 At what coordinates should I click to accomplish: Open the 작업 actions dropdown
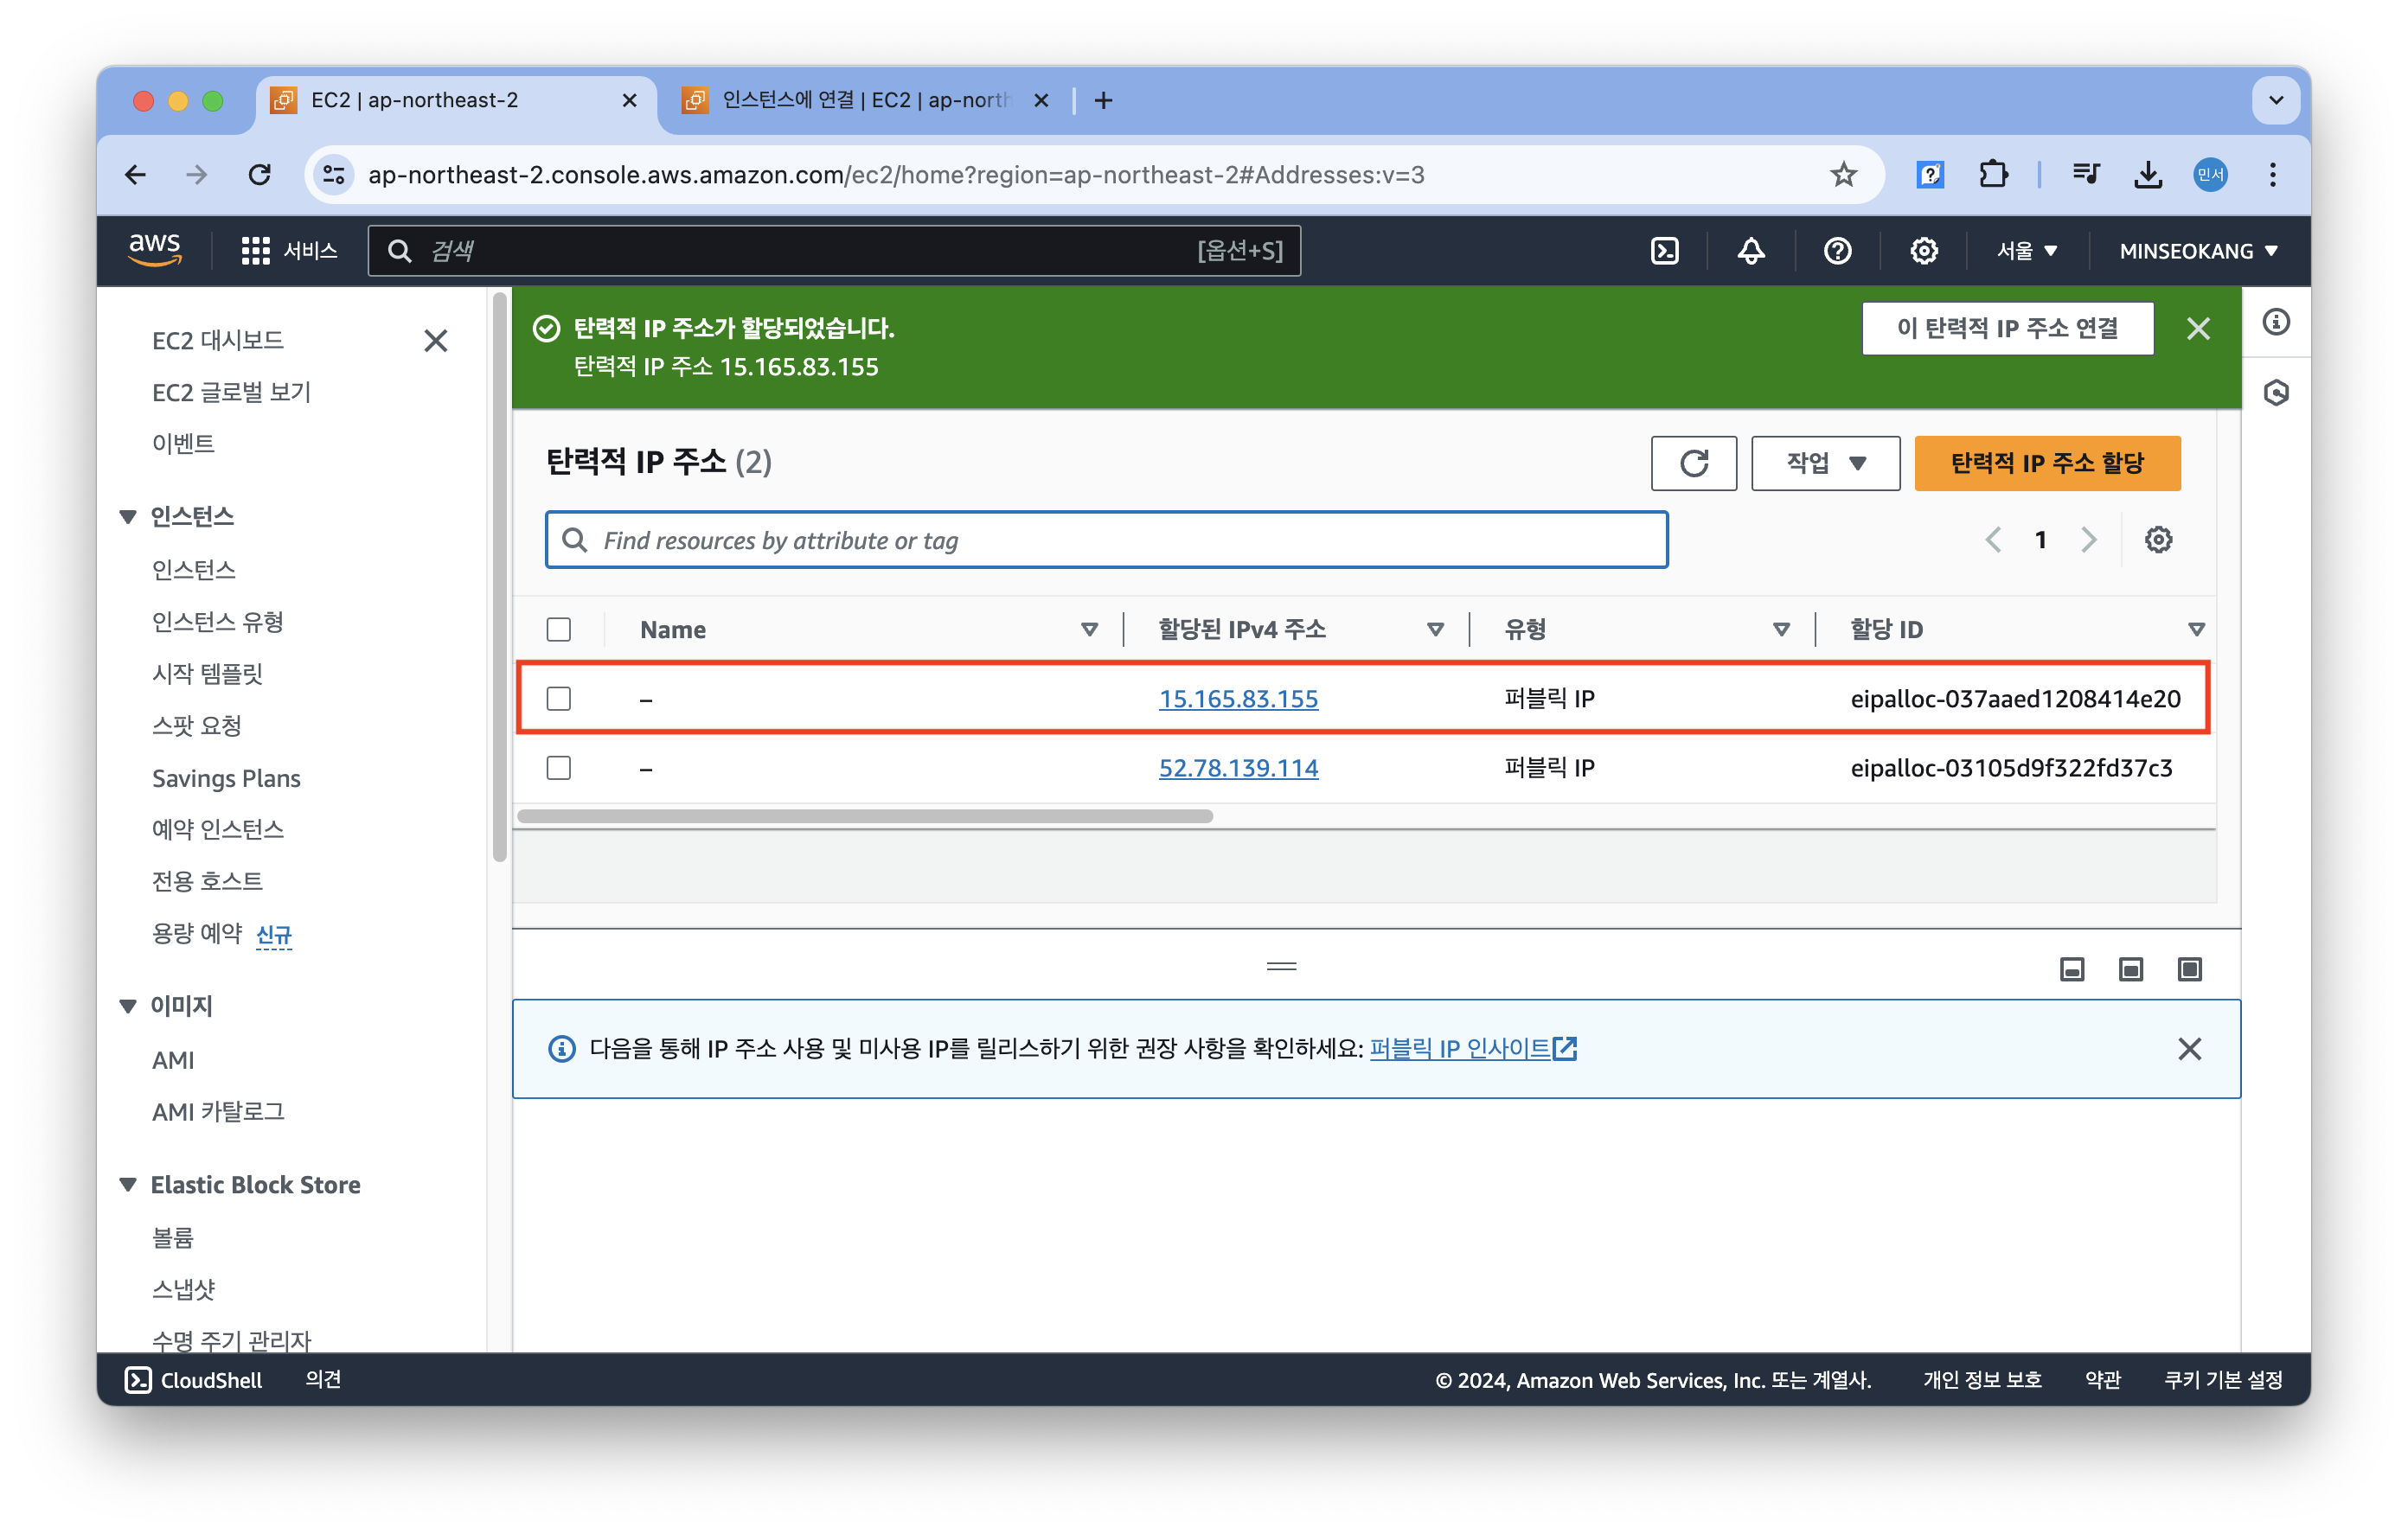pyautogui.click(x=1825, y=463)
